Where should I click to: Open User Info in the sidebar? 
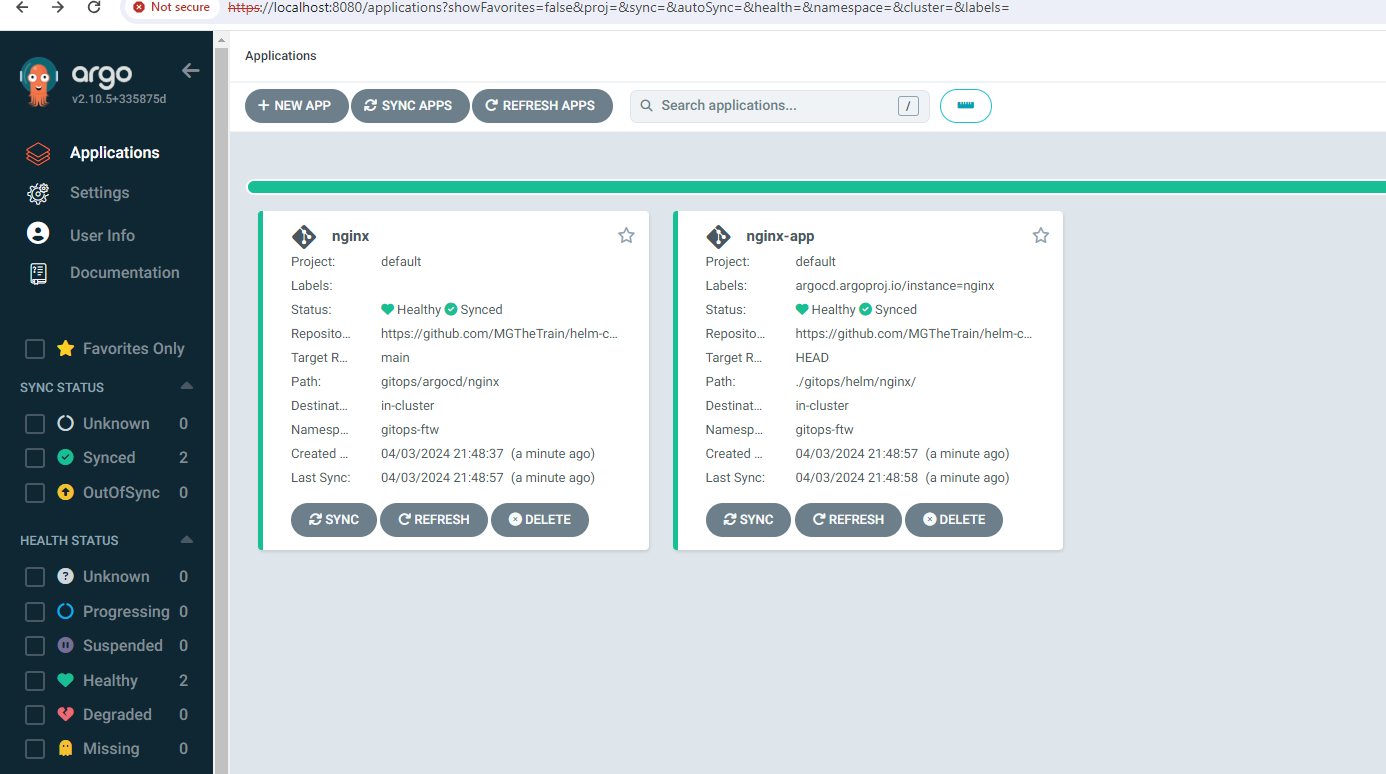[102, 235]
